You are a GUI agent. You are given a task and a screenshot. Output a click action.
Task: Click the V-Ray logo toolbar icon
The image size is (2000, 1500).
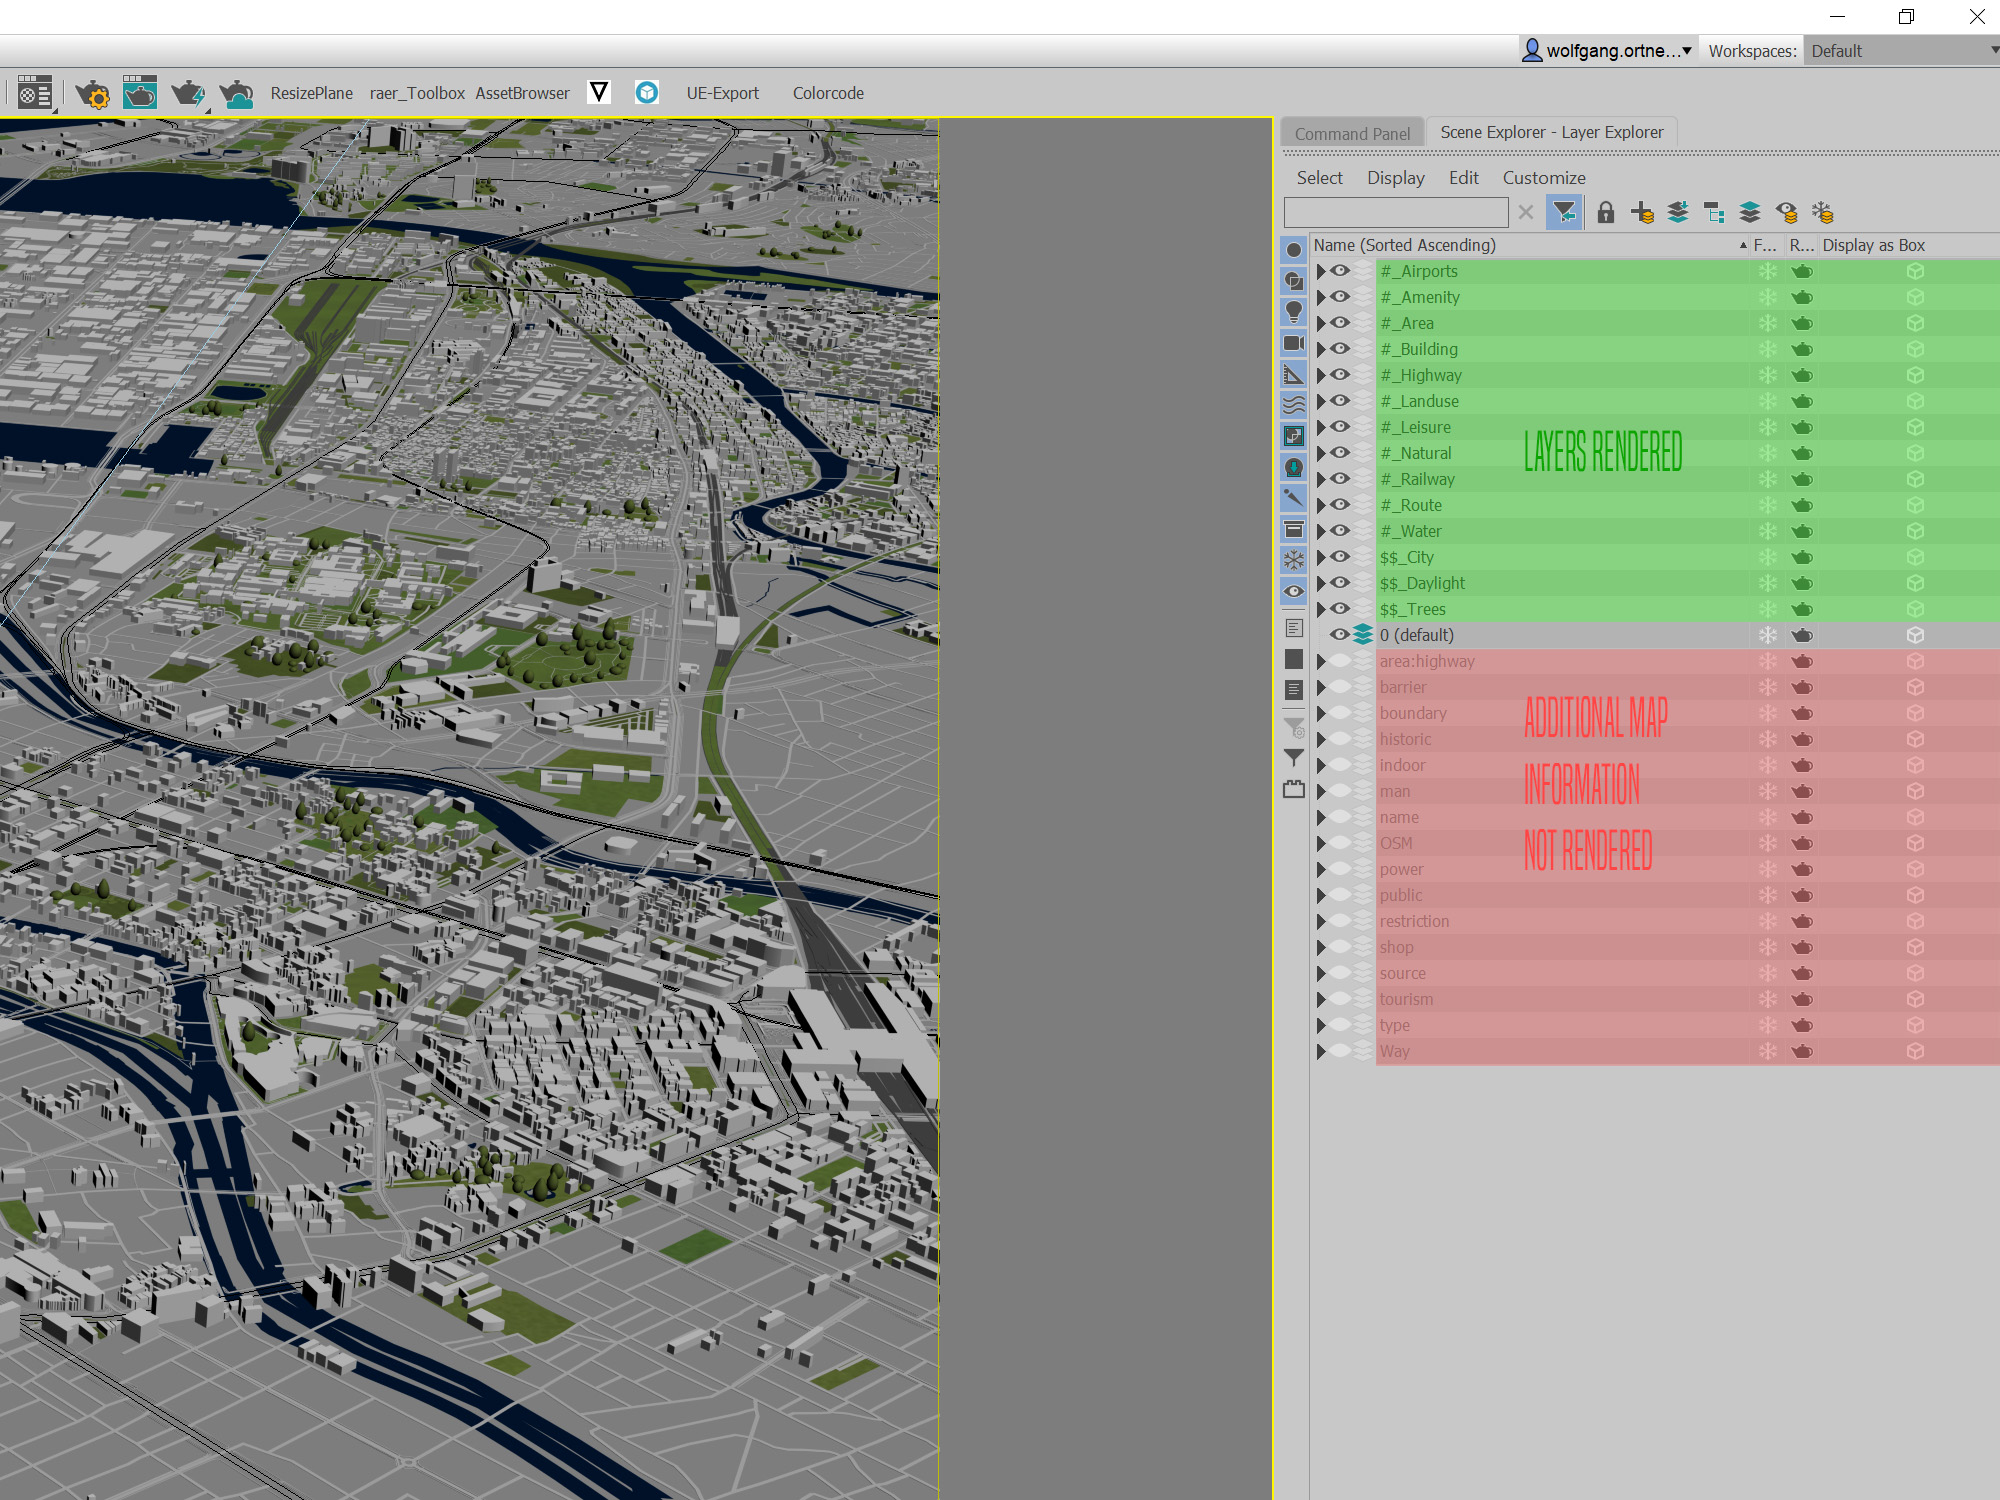tap(599, 92)
